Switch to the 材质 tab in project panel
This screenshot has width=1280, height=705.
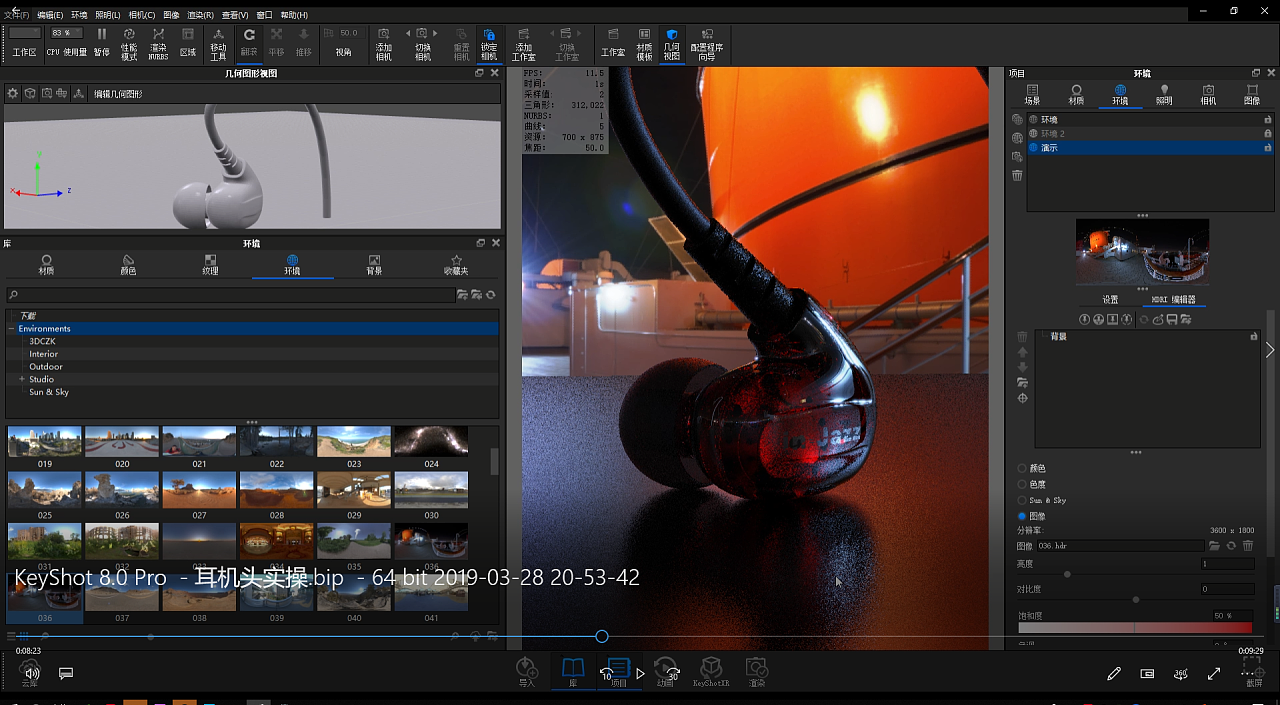click(1076, 94)
